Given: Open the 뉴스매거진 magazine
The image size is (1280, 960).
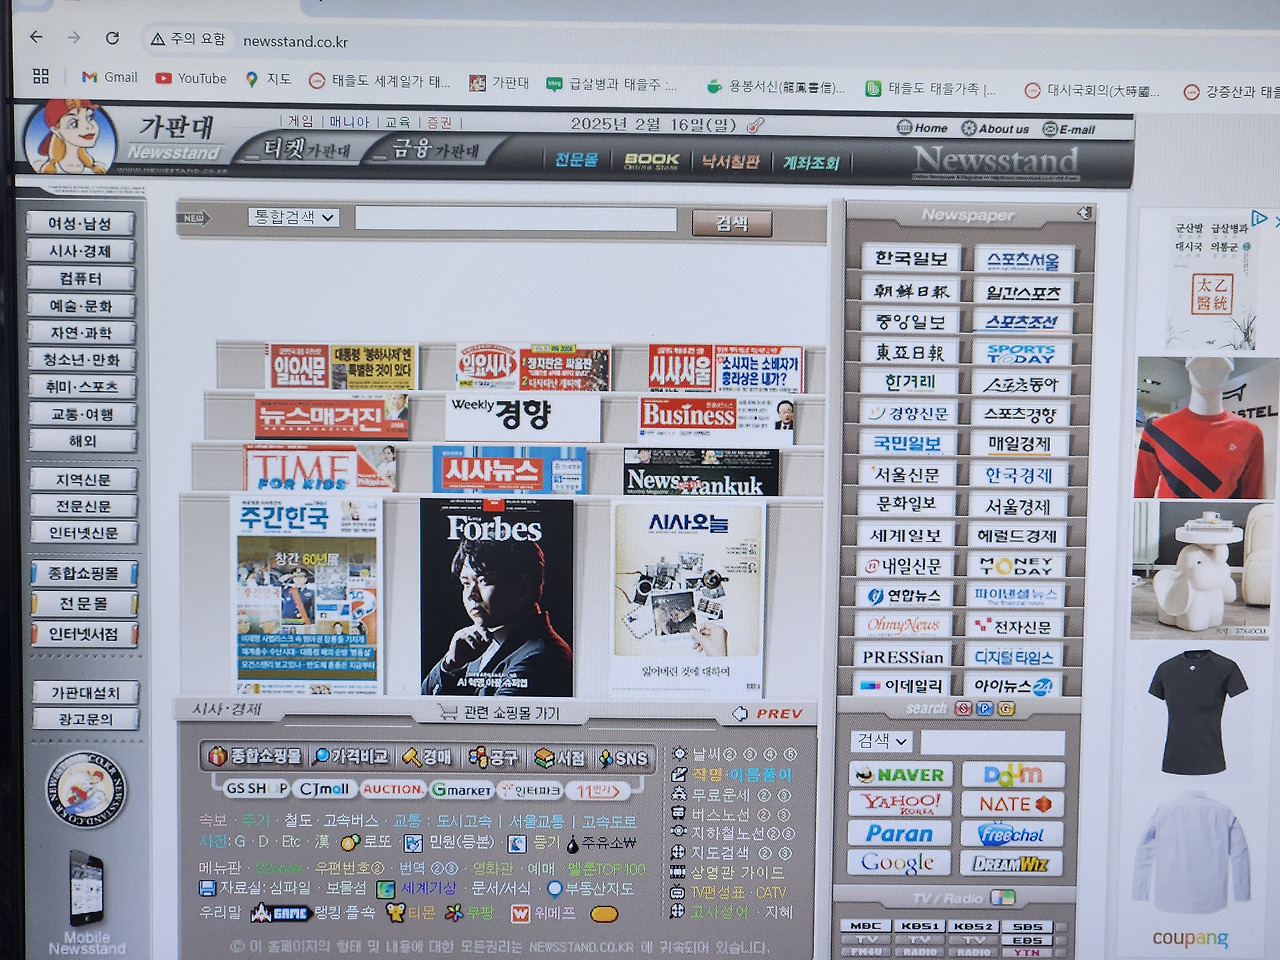Looking at the screenshot, I should point(332,416).
